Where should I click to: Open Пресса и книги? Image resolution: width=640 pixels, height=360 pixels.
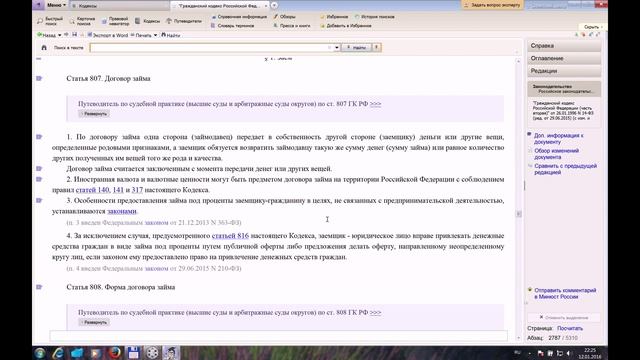(292, 26)
